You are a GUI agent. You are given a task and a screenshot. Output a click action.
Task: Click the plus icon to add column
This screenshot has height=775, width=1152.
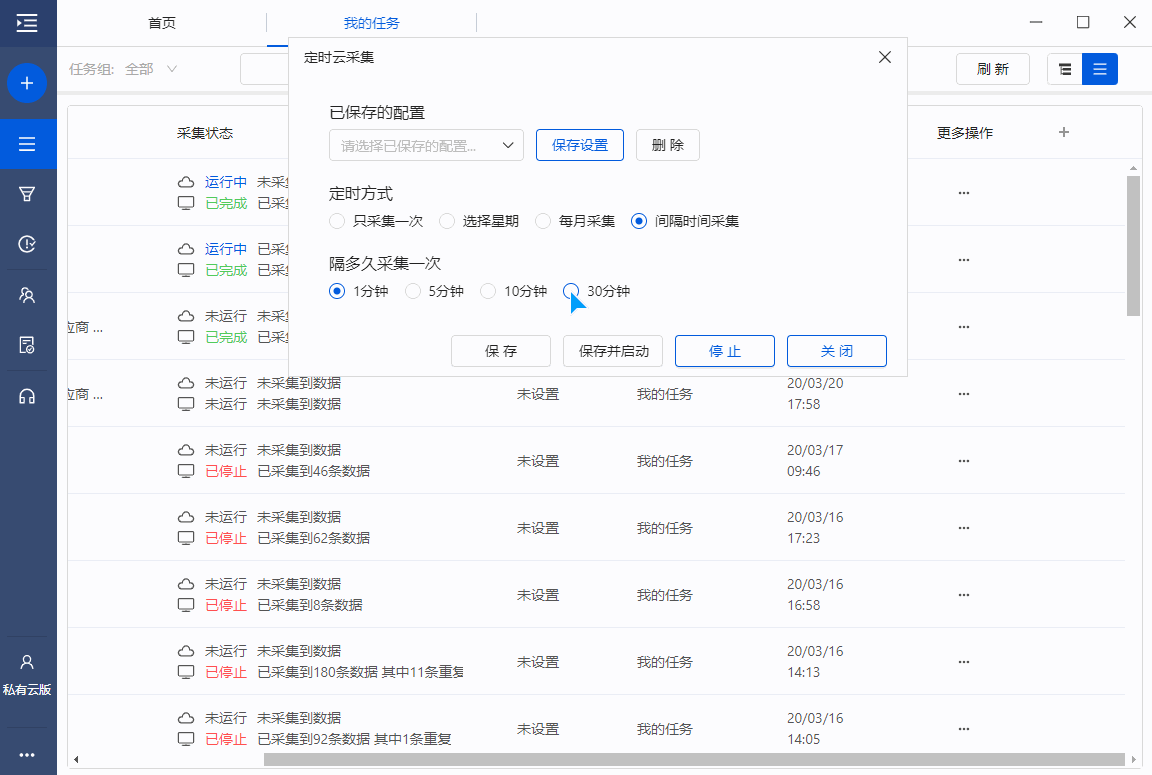(1064, 132)
